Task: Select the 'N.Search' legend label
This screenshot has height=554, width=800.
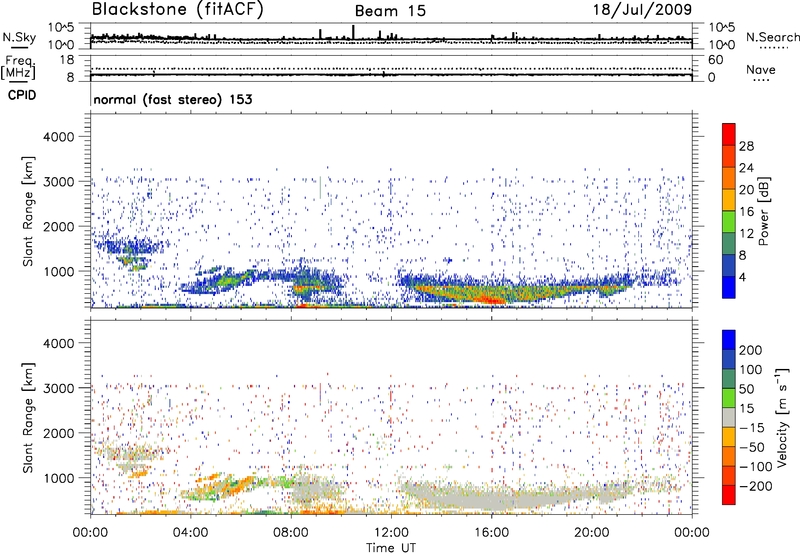Action: click(772, 37)
